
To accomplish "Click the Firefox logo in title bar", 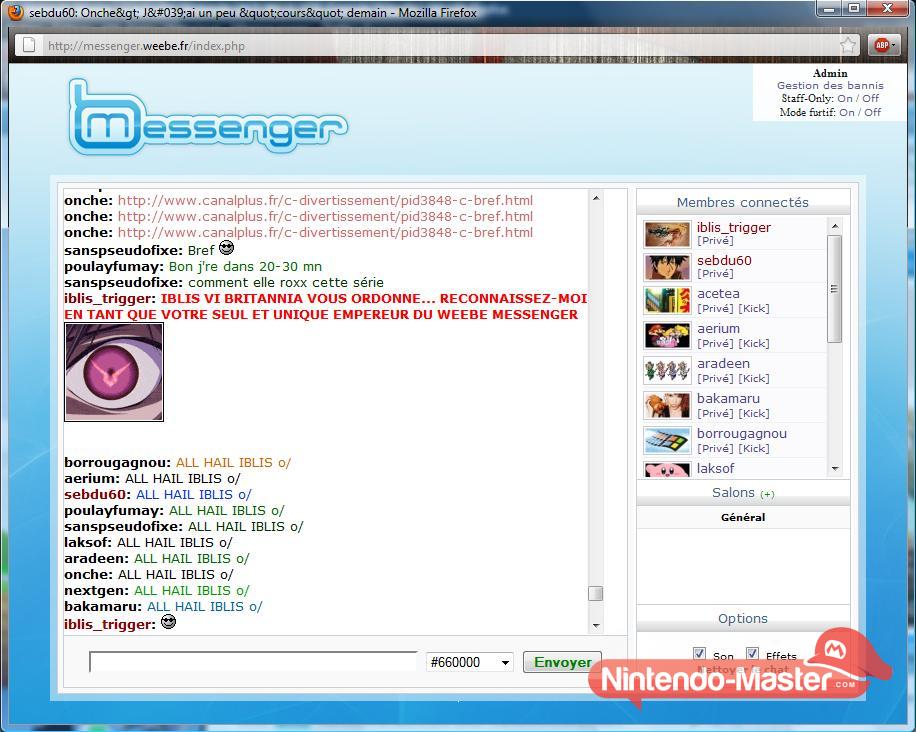I will tap(15, 12).
